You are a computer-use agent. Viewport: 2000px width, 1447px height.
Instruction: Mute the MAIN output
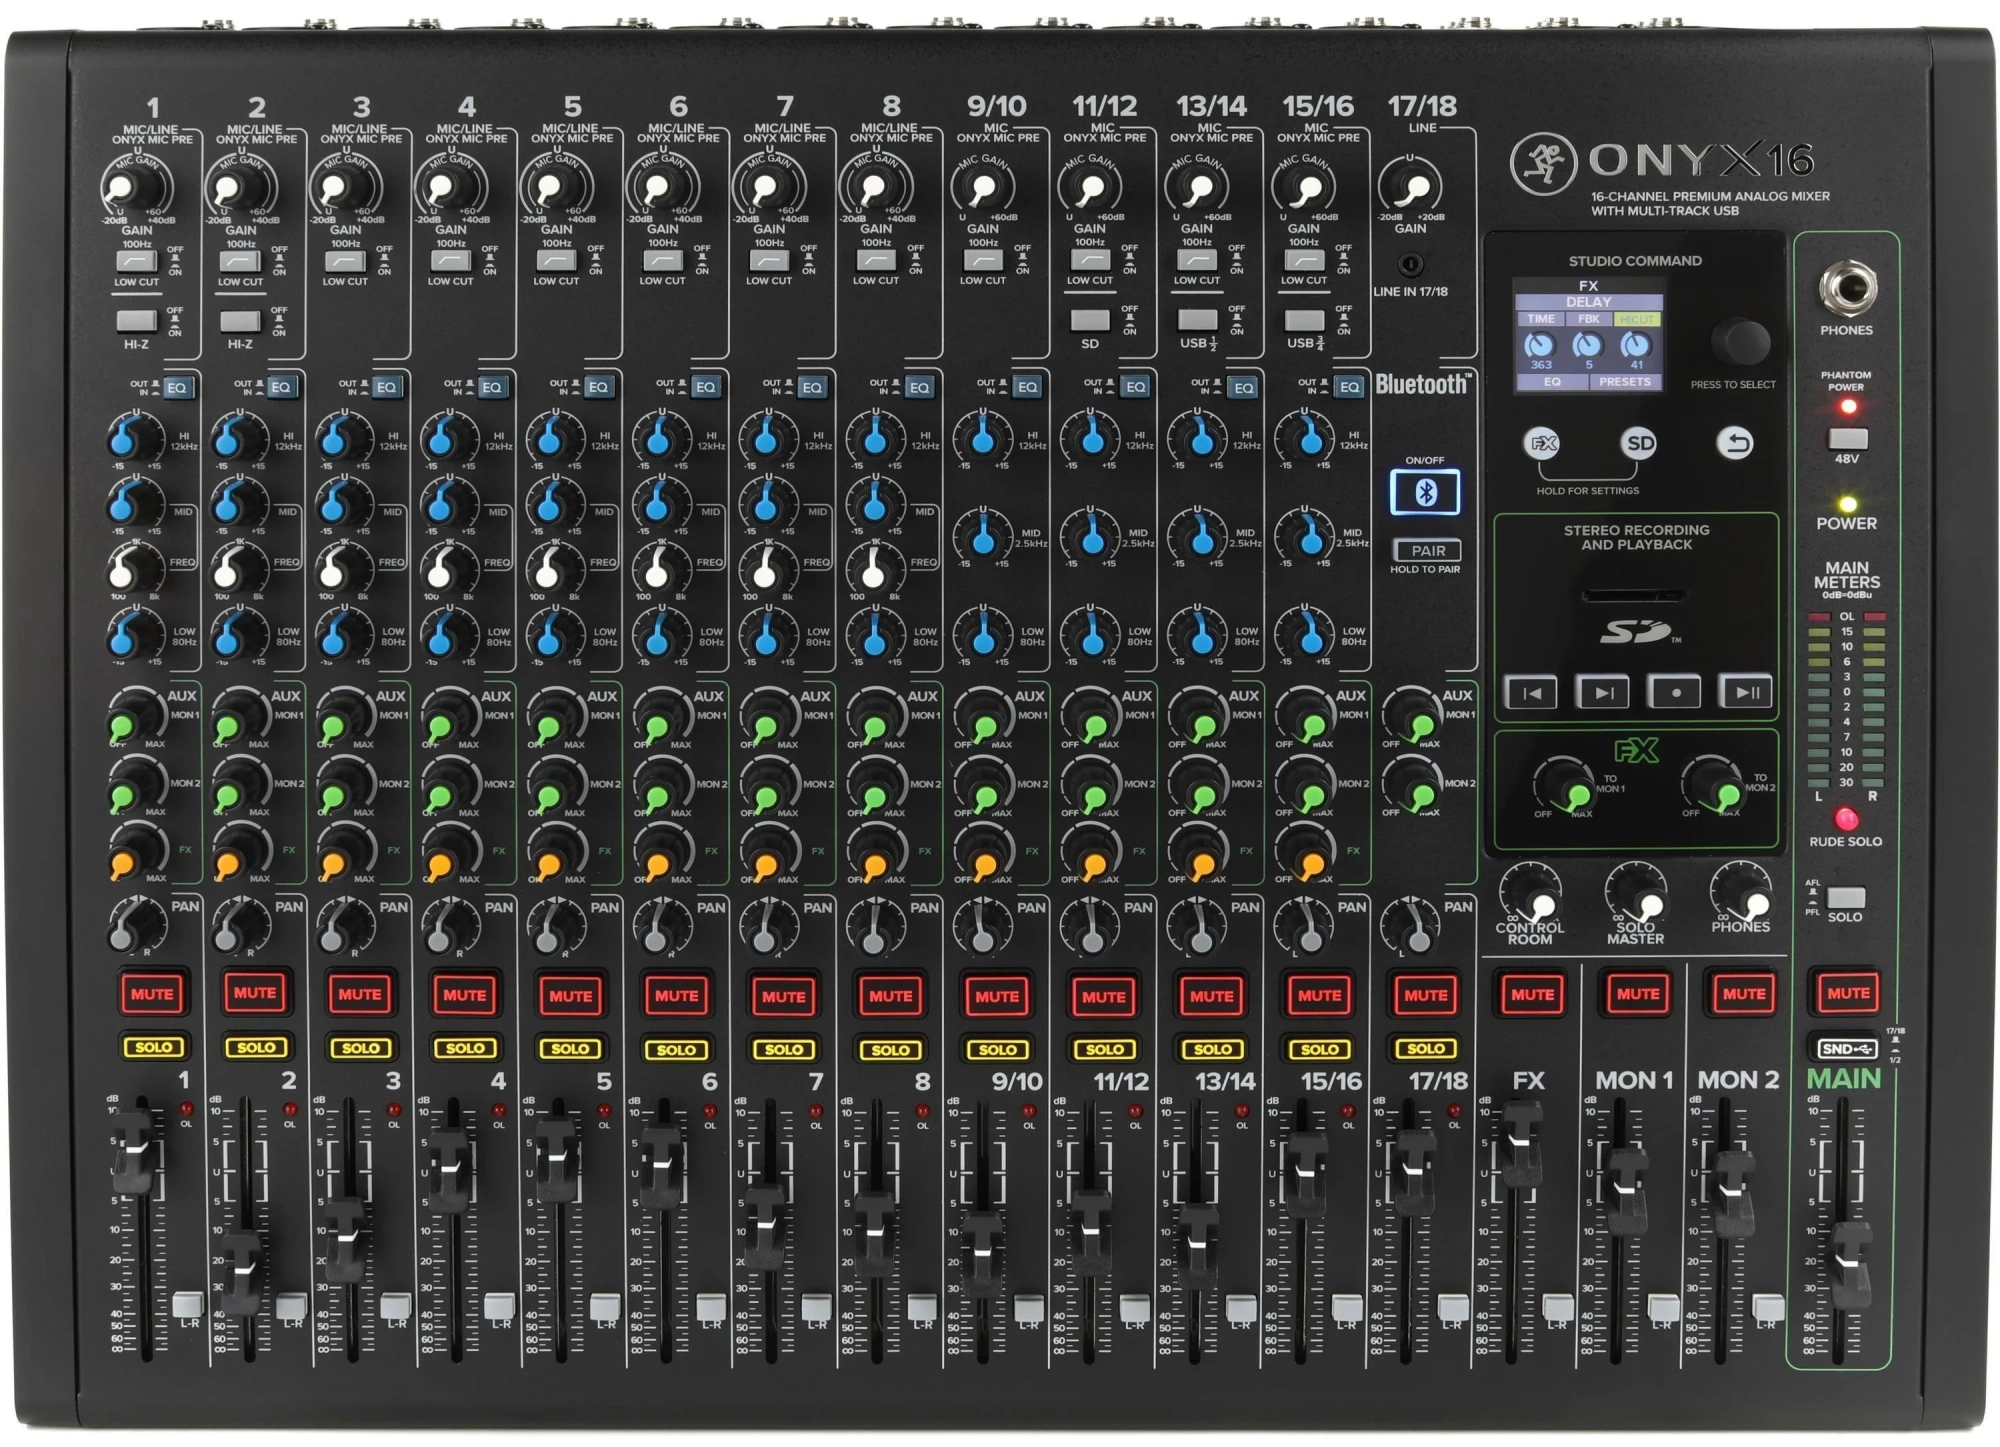click(1848, 993)
